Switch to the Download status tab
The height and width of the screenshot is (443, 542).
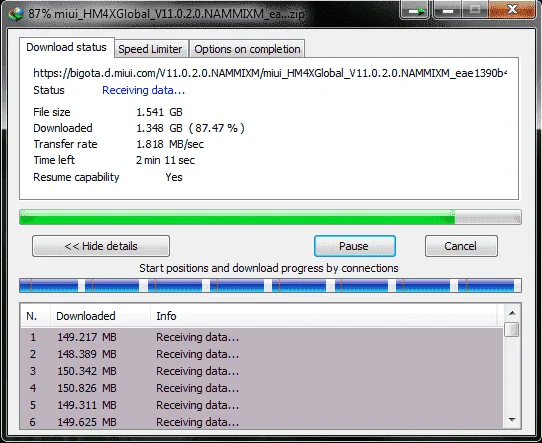point(66,47)
